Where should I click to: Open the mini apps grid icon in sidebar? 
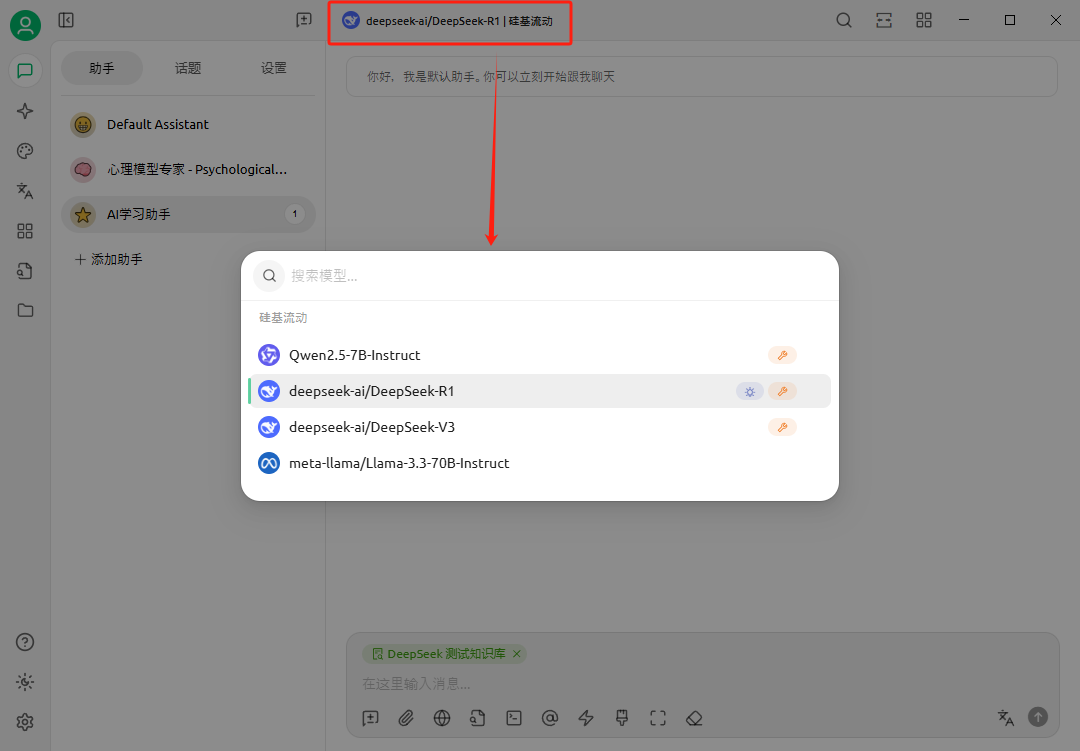coord(25,231)
